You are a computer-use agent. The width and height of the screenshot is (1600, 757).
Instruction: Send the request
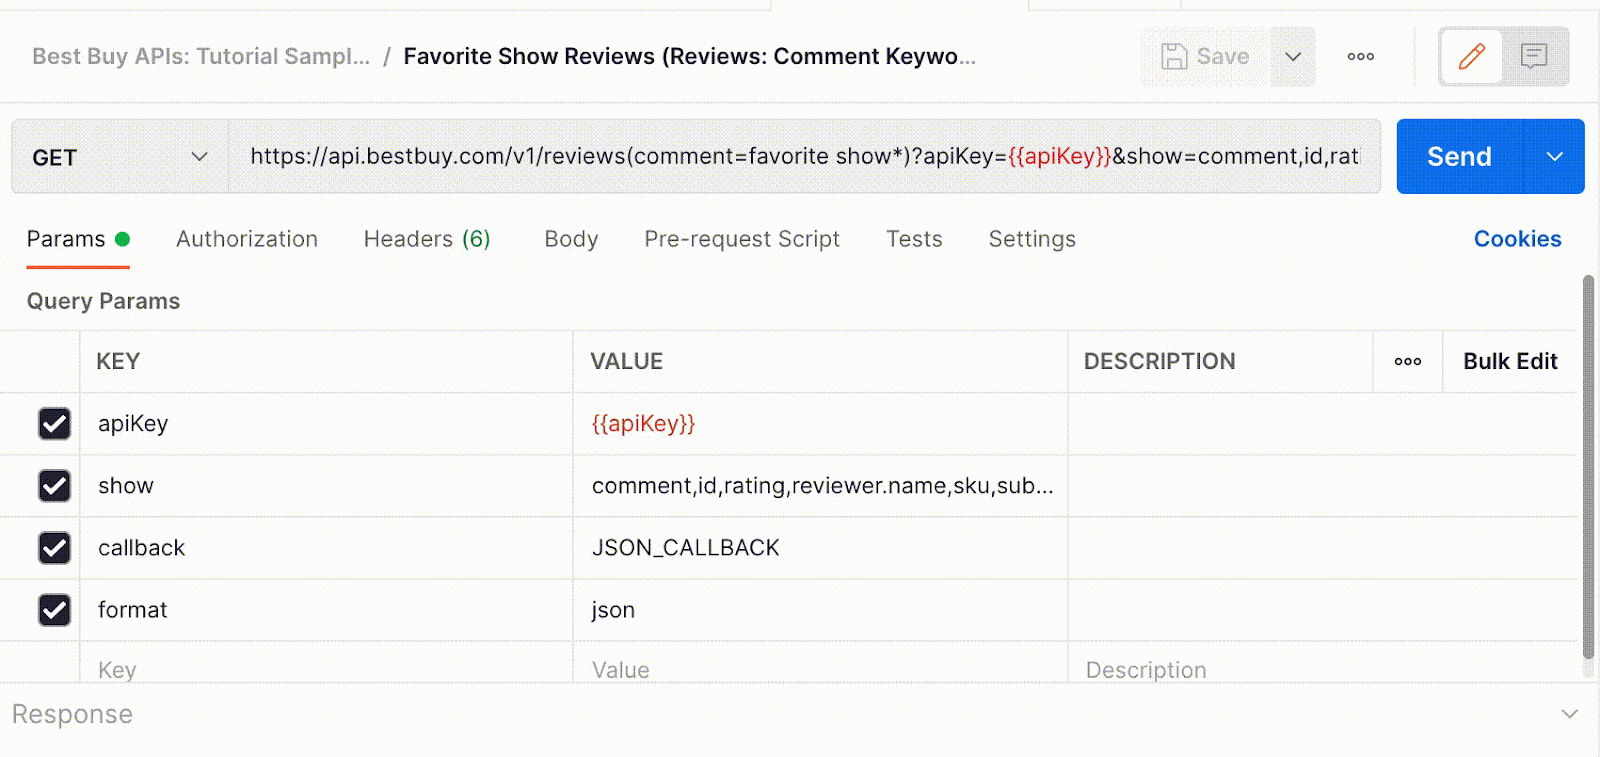click(x=1459, y=156)
